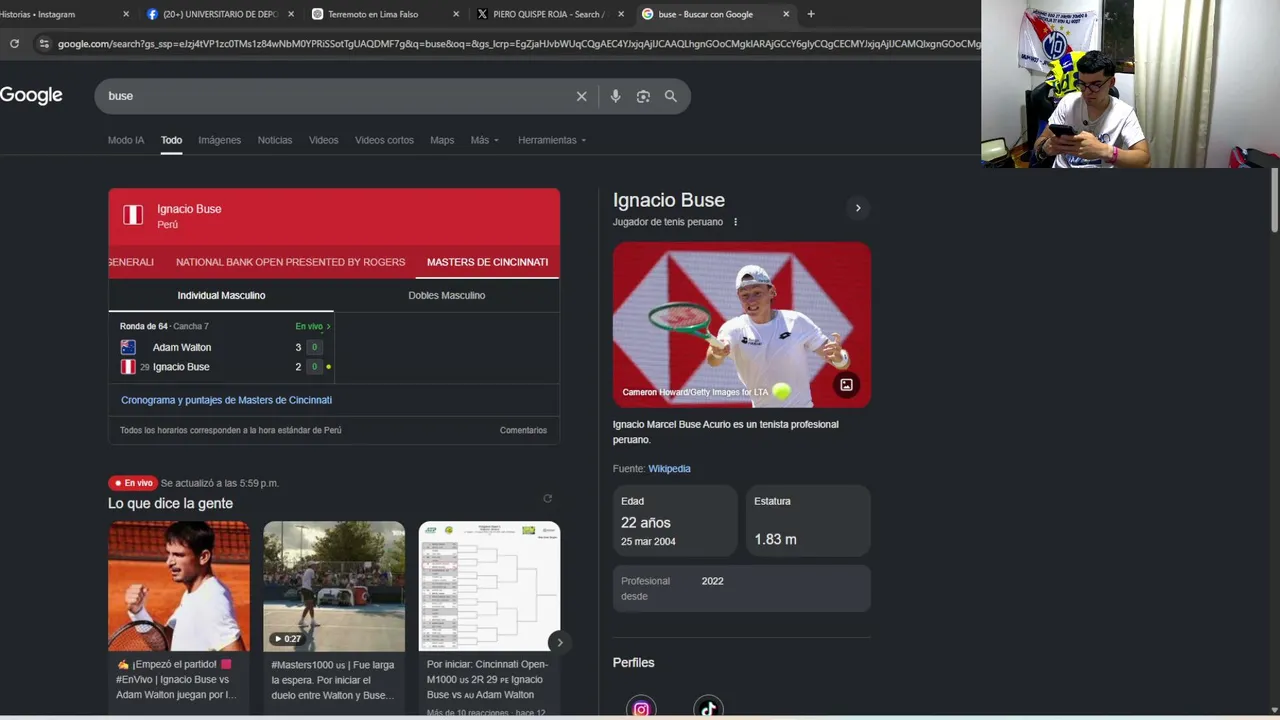This screenshot has width=1280, height=720.
Task: Click the 'Ignacio Buse' title in the red card header
Action: point(189,209)
